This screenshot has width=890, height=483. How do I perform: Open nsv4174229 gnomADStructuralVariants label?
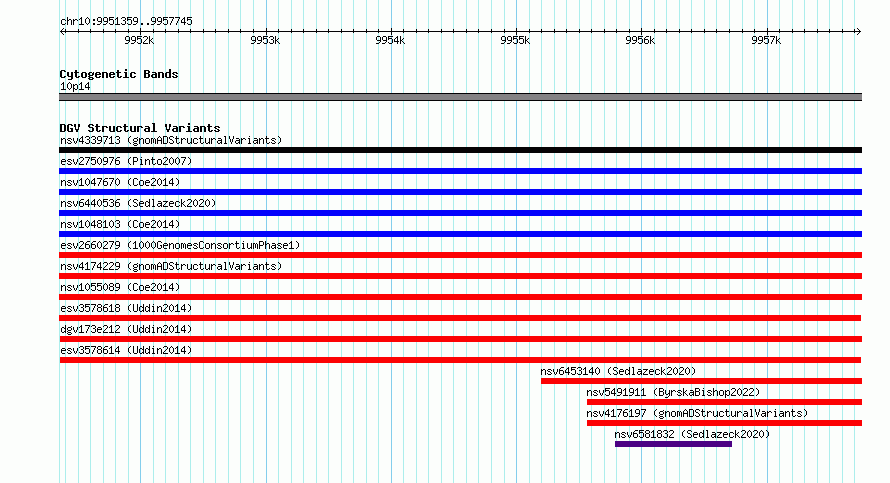click(171, 266)
